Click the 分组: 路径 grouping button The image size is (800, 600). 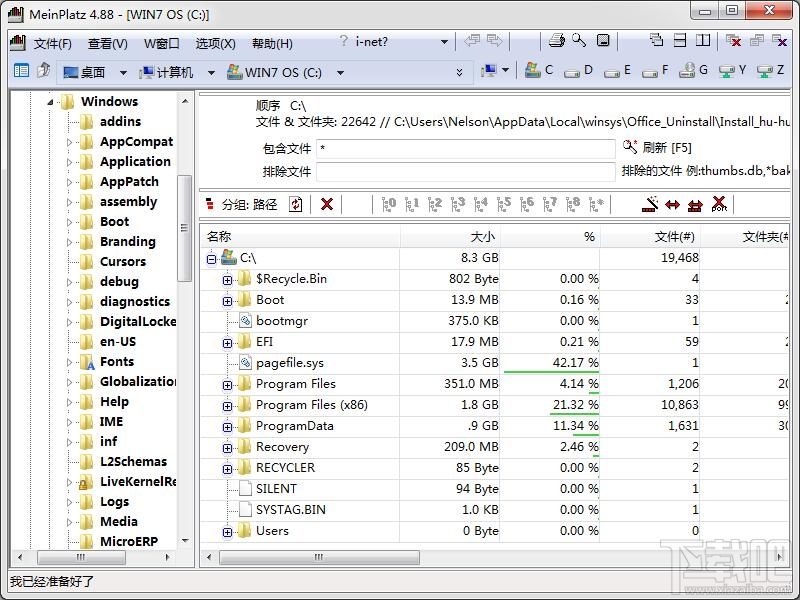click(241, 205)
